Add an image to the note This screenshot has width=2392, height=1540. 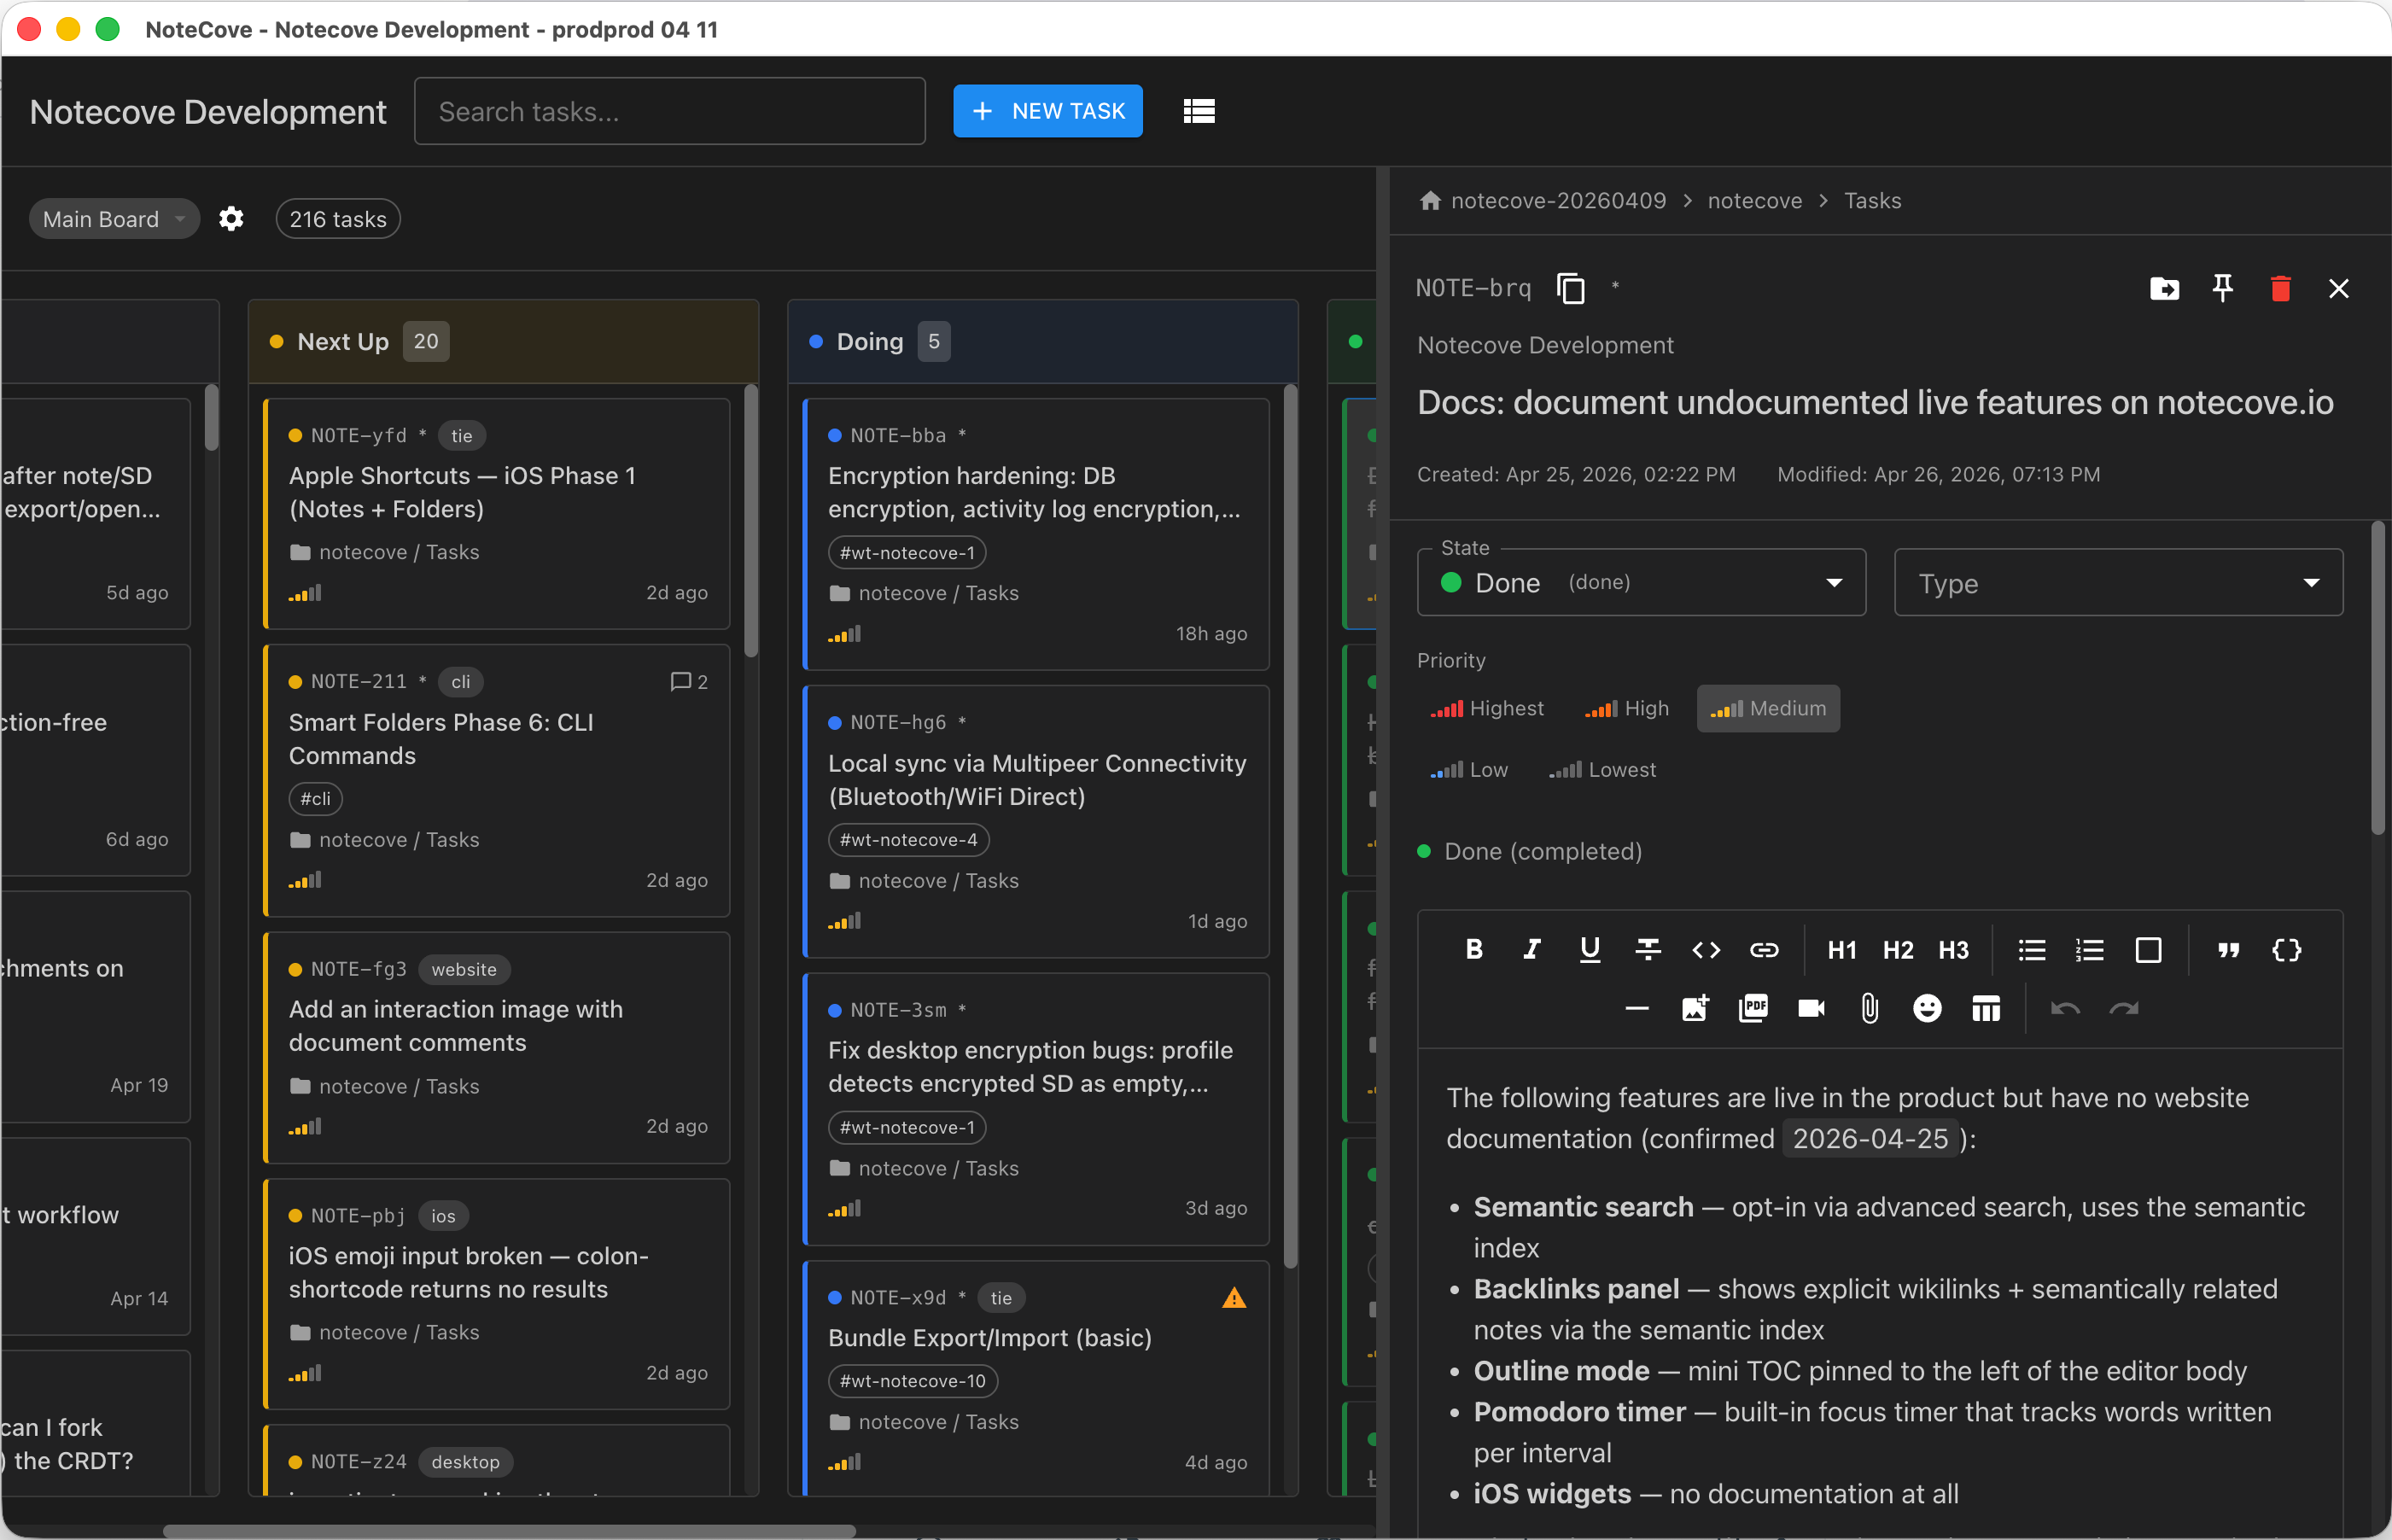1694,1008
